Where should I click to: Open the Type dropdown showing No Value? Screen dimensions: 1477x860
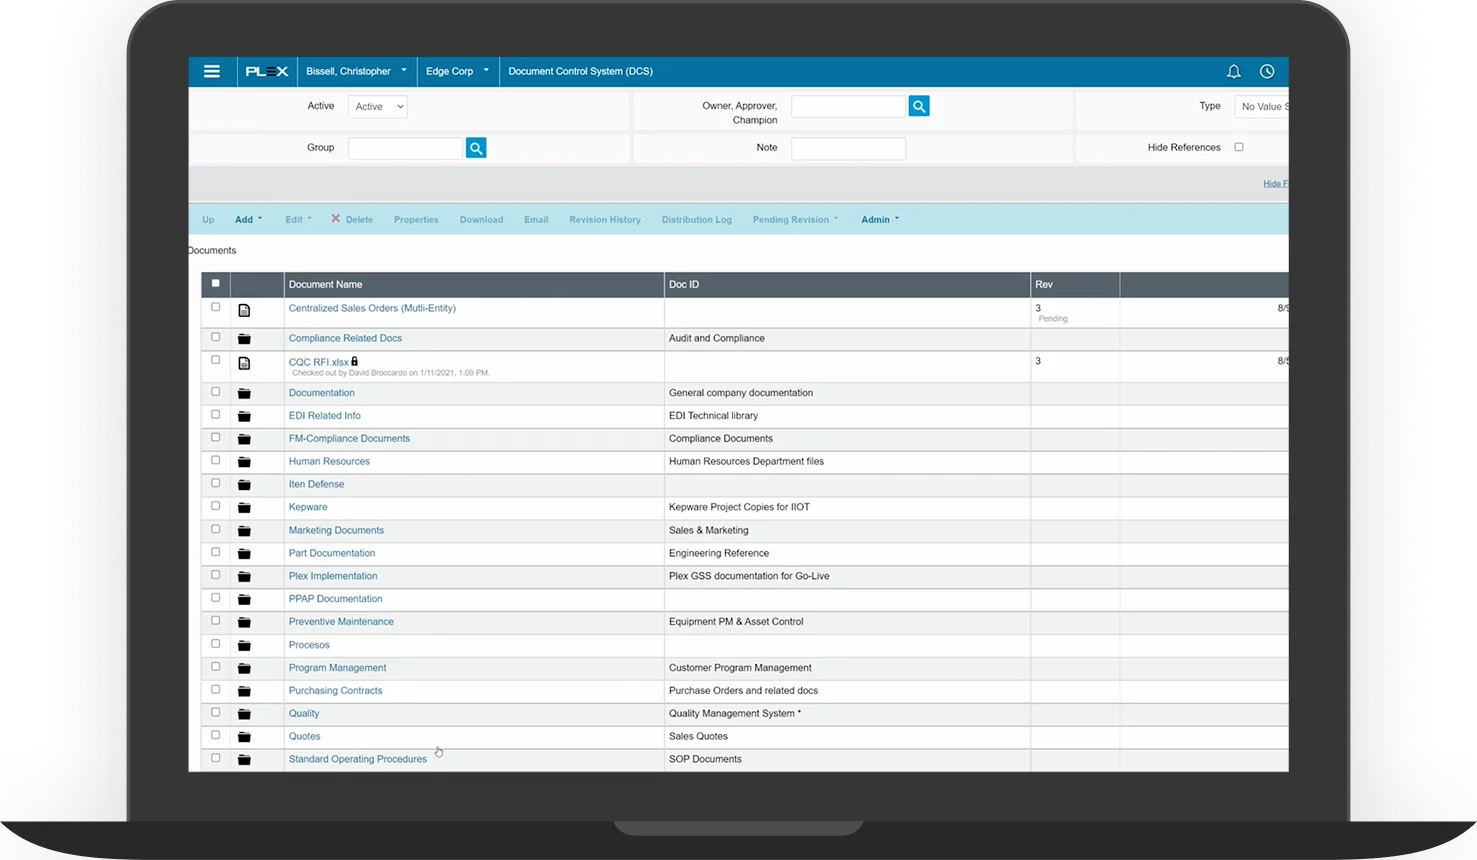click(x=1262, y=106)
